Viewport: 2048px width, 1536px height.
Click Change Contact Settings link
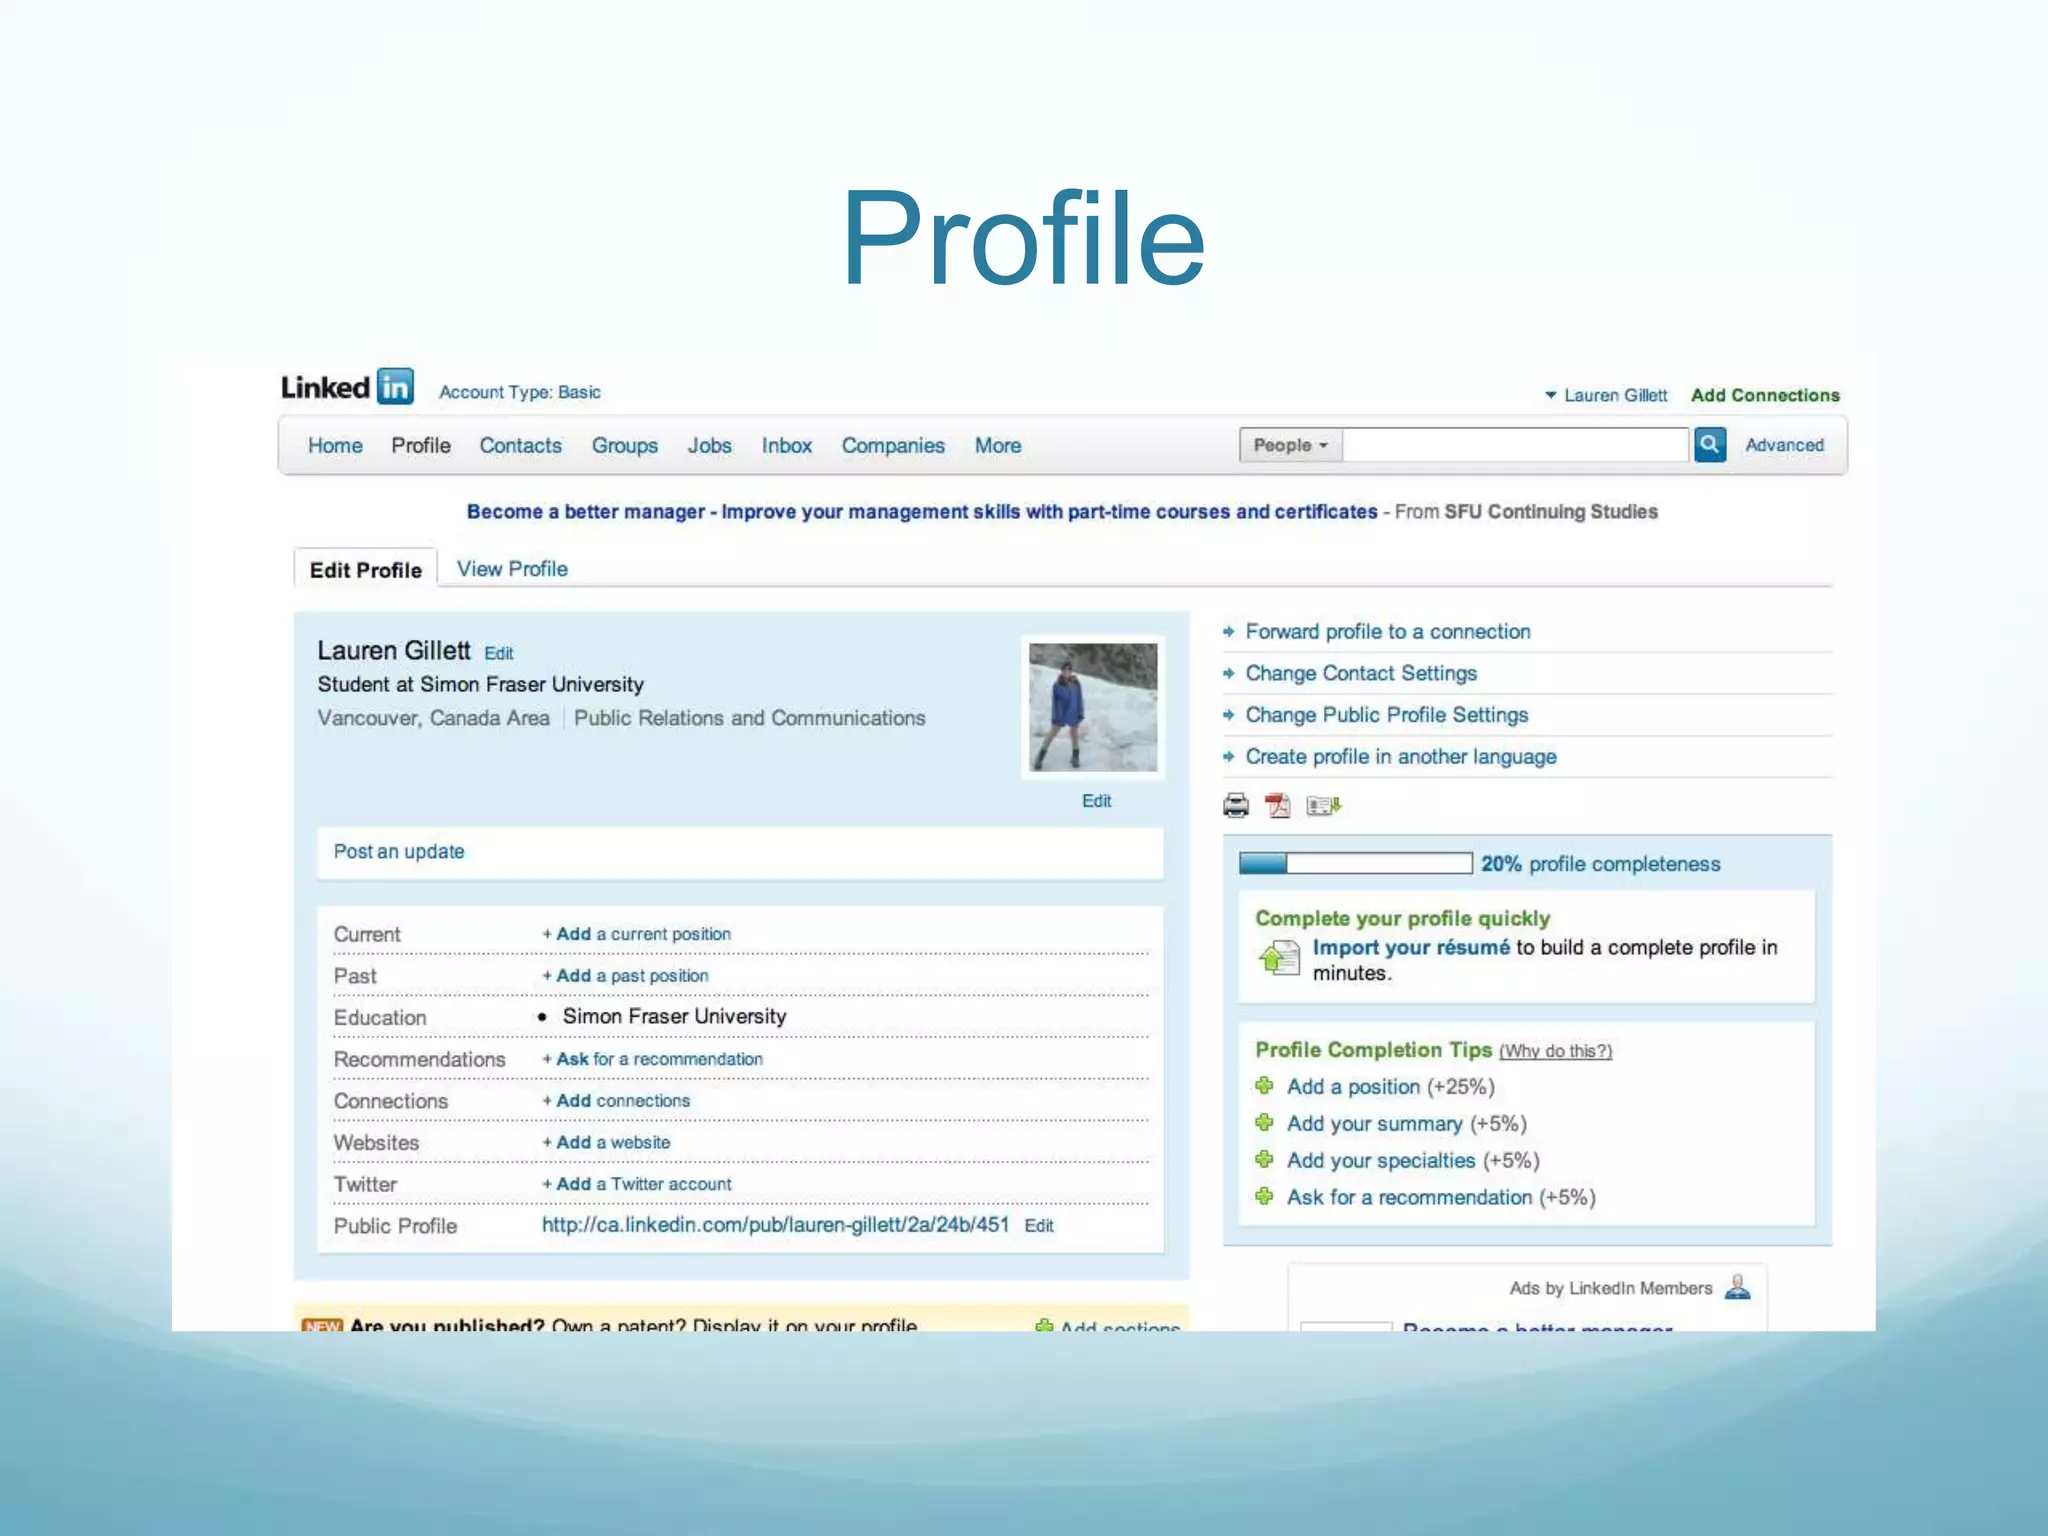(x=1361, y=674)
